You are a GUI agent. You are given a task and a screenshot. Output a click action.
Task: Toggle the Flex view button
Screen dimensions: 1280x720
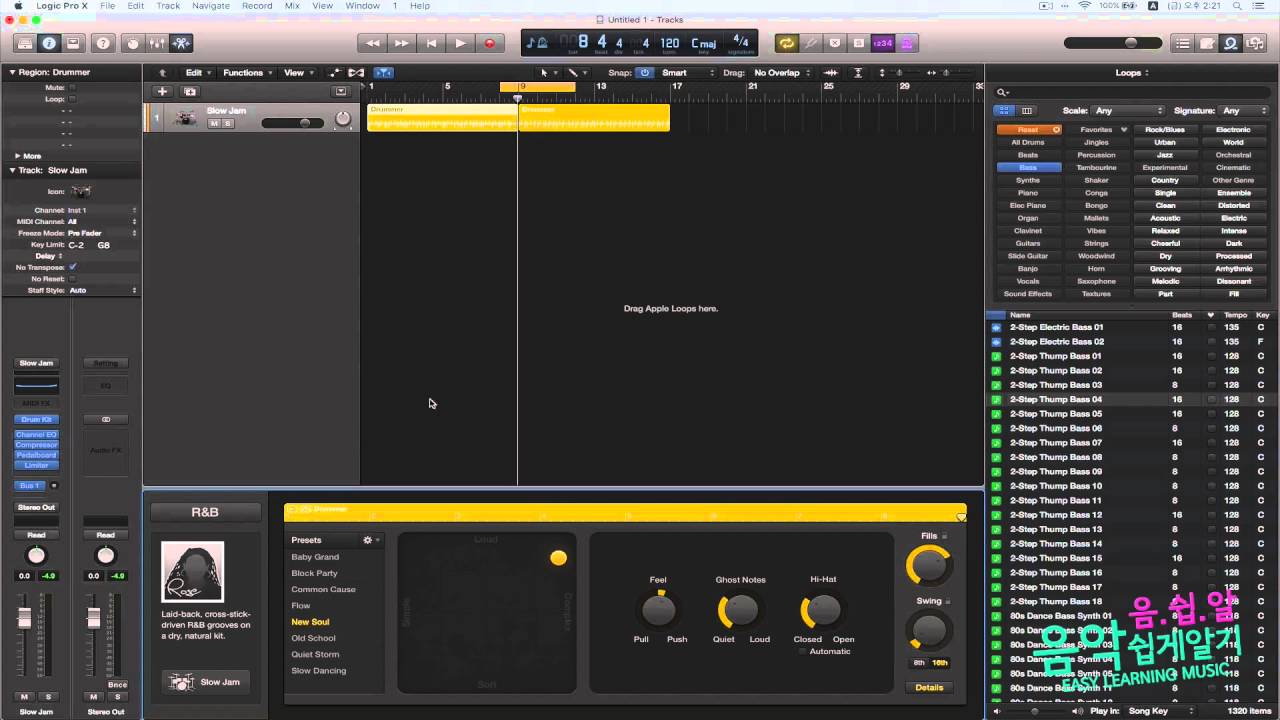tap(356, 73)
